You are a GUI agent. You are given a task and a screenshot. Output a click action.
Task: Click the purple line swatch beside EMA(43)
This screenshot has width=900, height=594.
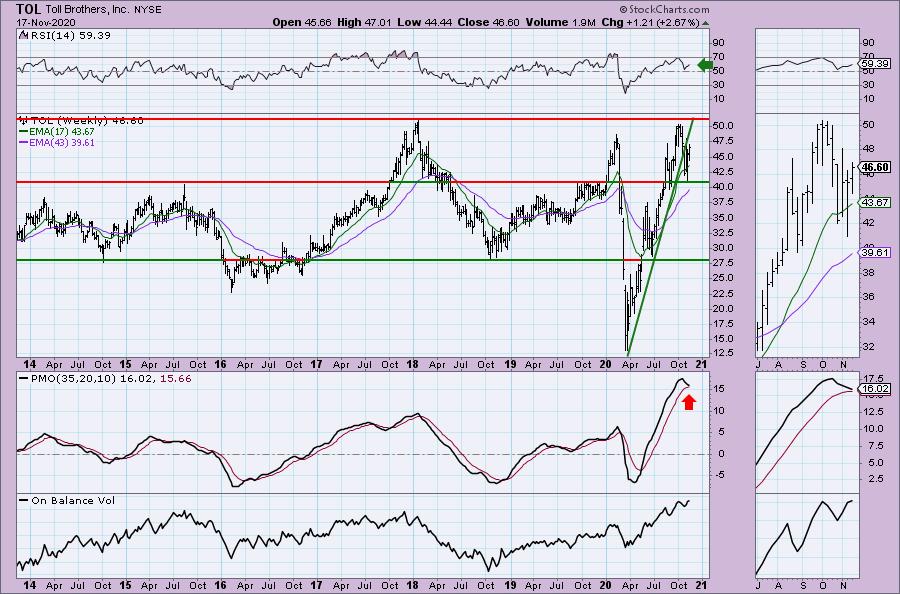pos(24,142)
